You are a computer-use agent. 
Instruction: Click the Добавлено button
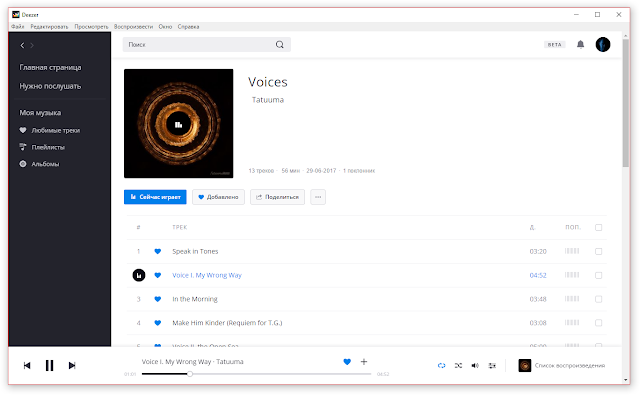click(218, 197)
